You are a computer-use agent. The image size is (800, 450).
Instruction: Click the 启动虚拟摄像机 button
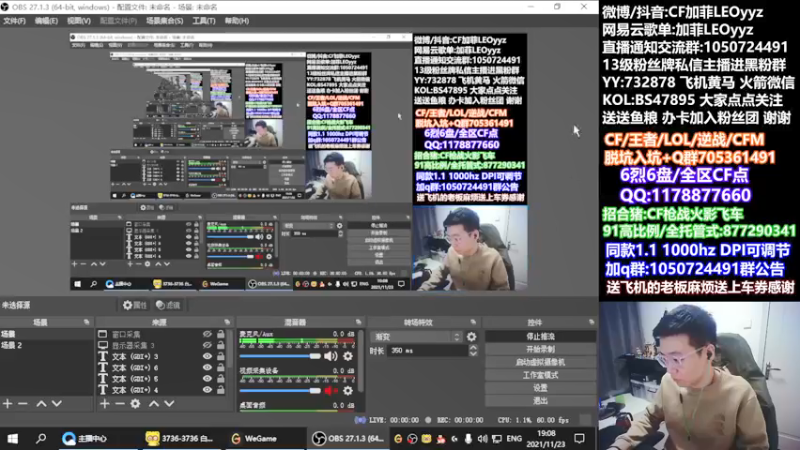pos(540,362)
